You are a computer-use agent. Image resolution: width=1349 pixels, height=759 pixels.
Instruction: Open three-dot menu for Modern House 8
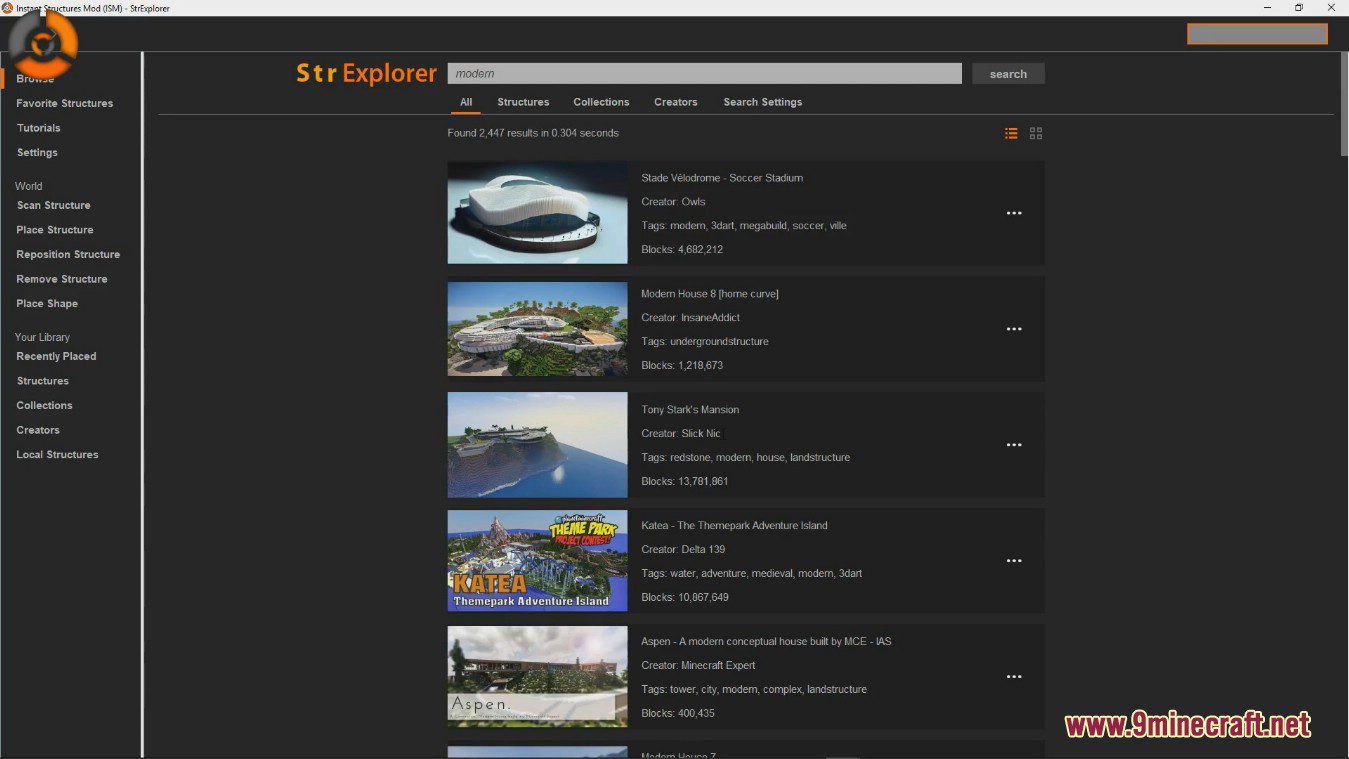tap(1014, 329)
